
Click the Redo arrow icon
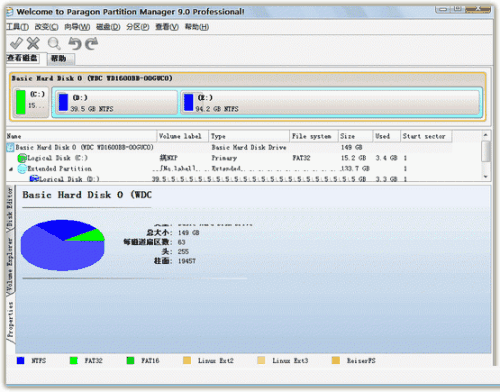point(92,43)
